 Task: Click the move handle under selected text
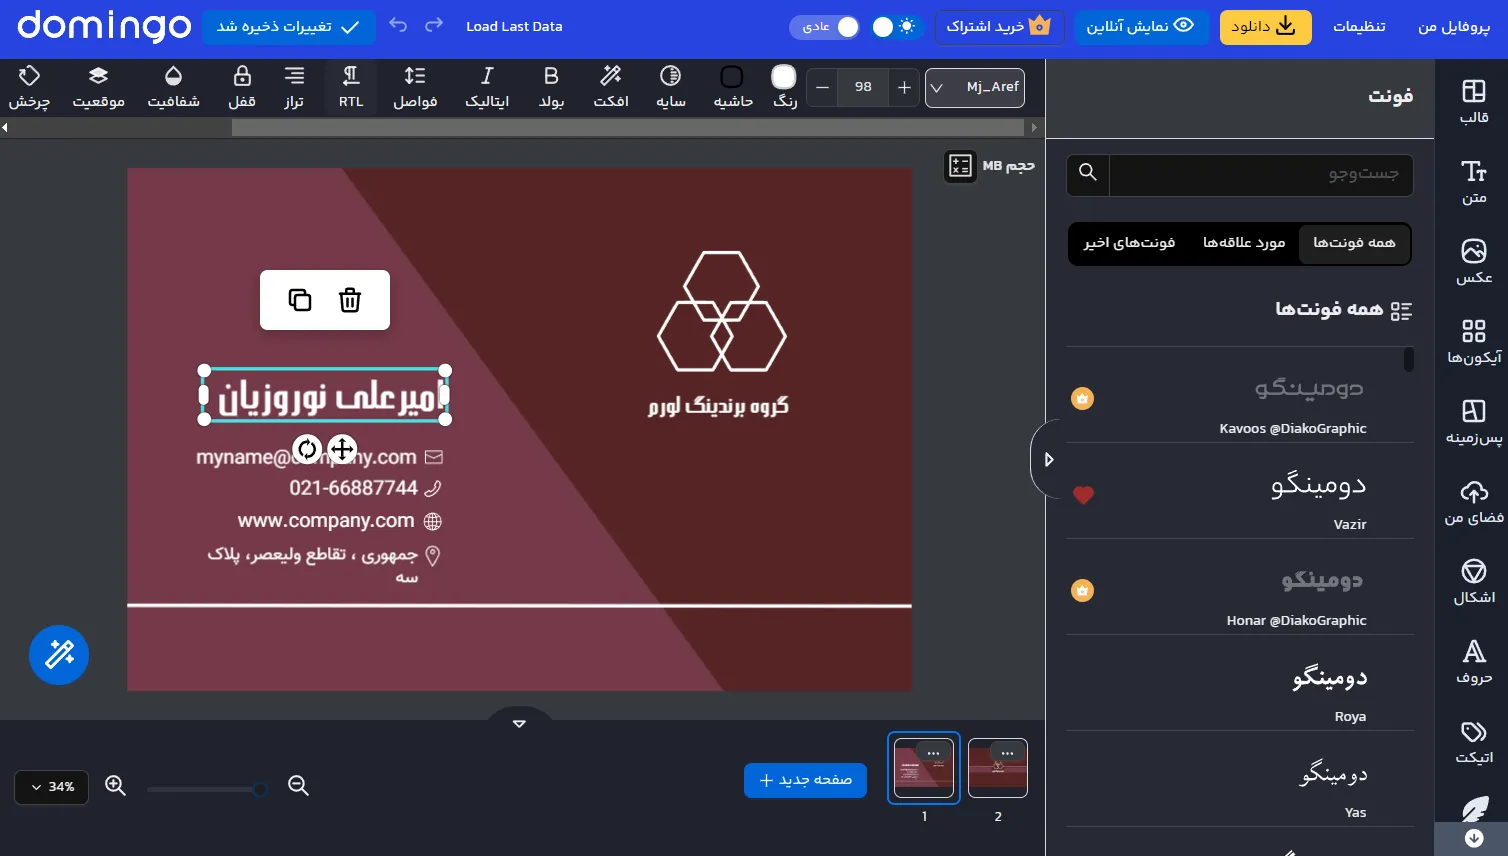pyautogui.click(x=342, y=449)
